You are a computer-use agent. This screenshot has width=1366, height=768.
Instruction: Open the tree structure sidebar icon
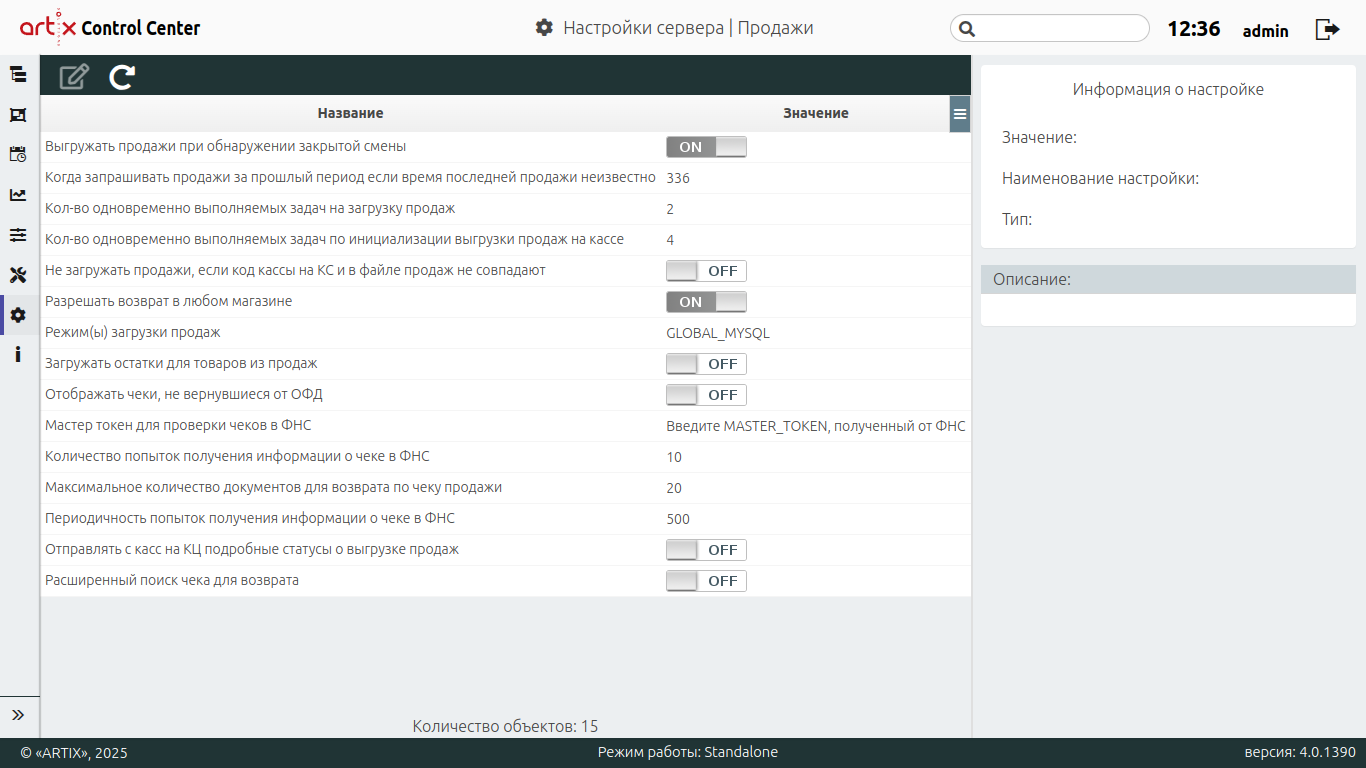[x=18, y=74]
